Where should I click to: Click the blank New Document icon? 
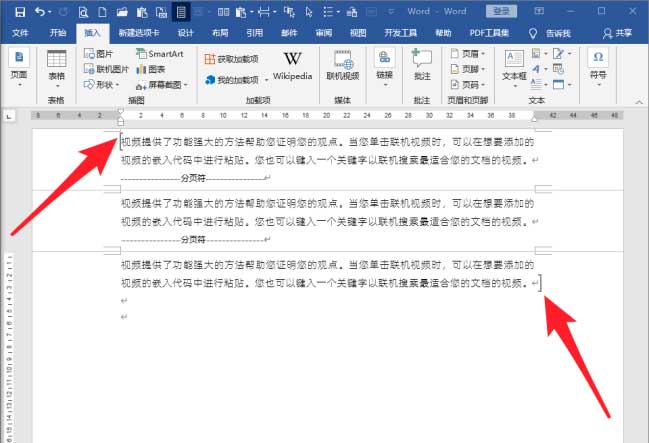pos(102,12)
